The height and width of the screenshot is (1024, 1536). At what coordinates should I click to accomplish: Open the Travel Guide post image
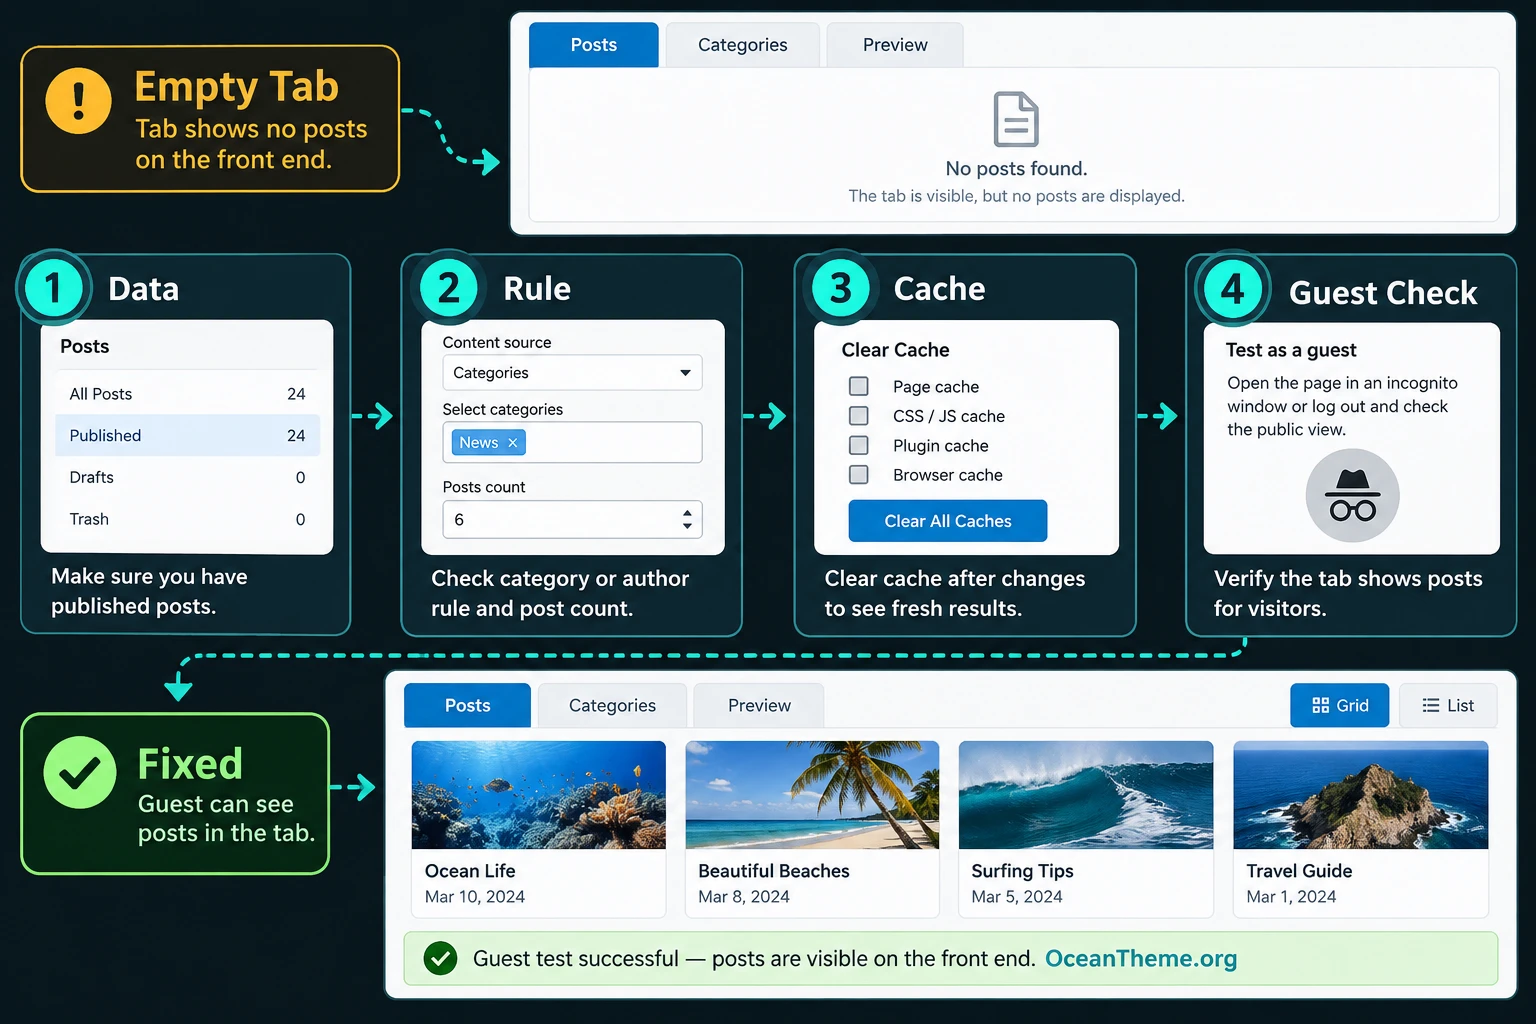click(1360, 795)
